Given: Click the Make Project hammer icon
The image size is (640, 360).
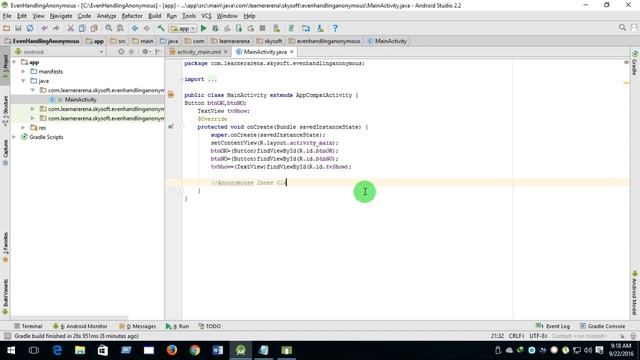Looking at the screenshot, I should point(161,28).
